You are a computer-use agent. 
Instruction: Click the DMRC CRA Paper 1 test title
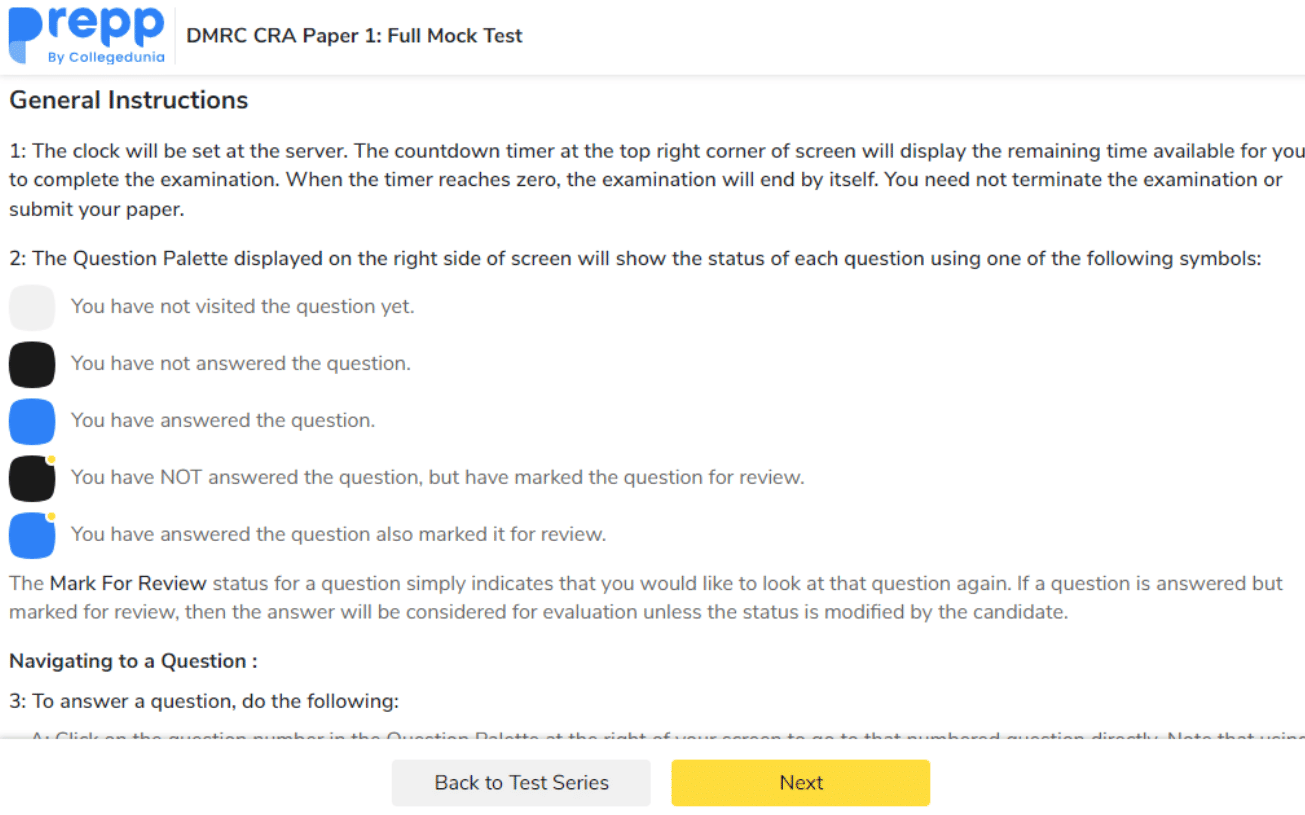[x=354, y=36]
